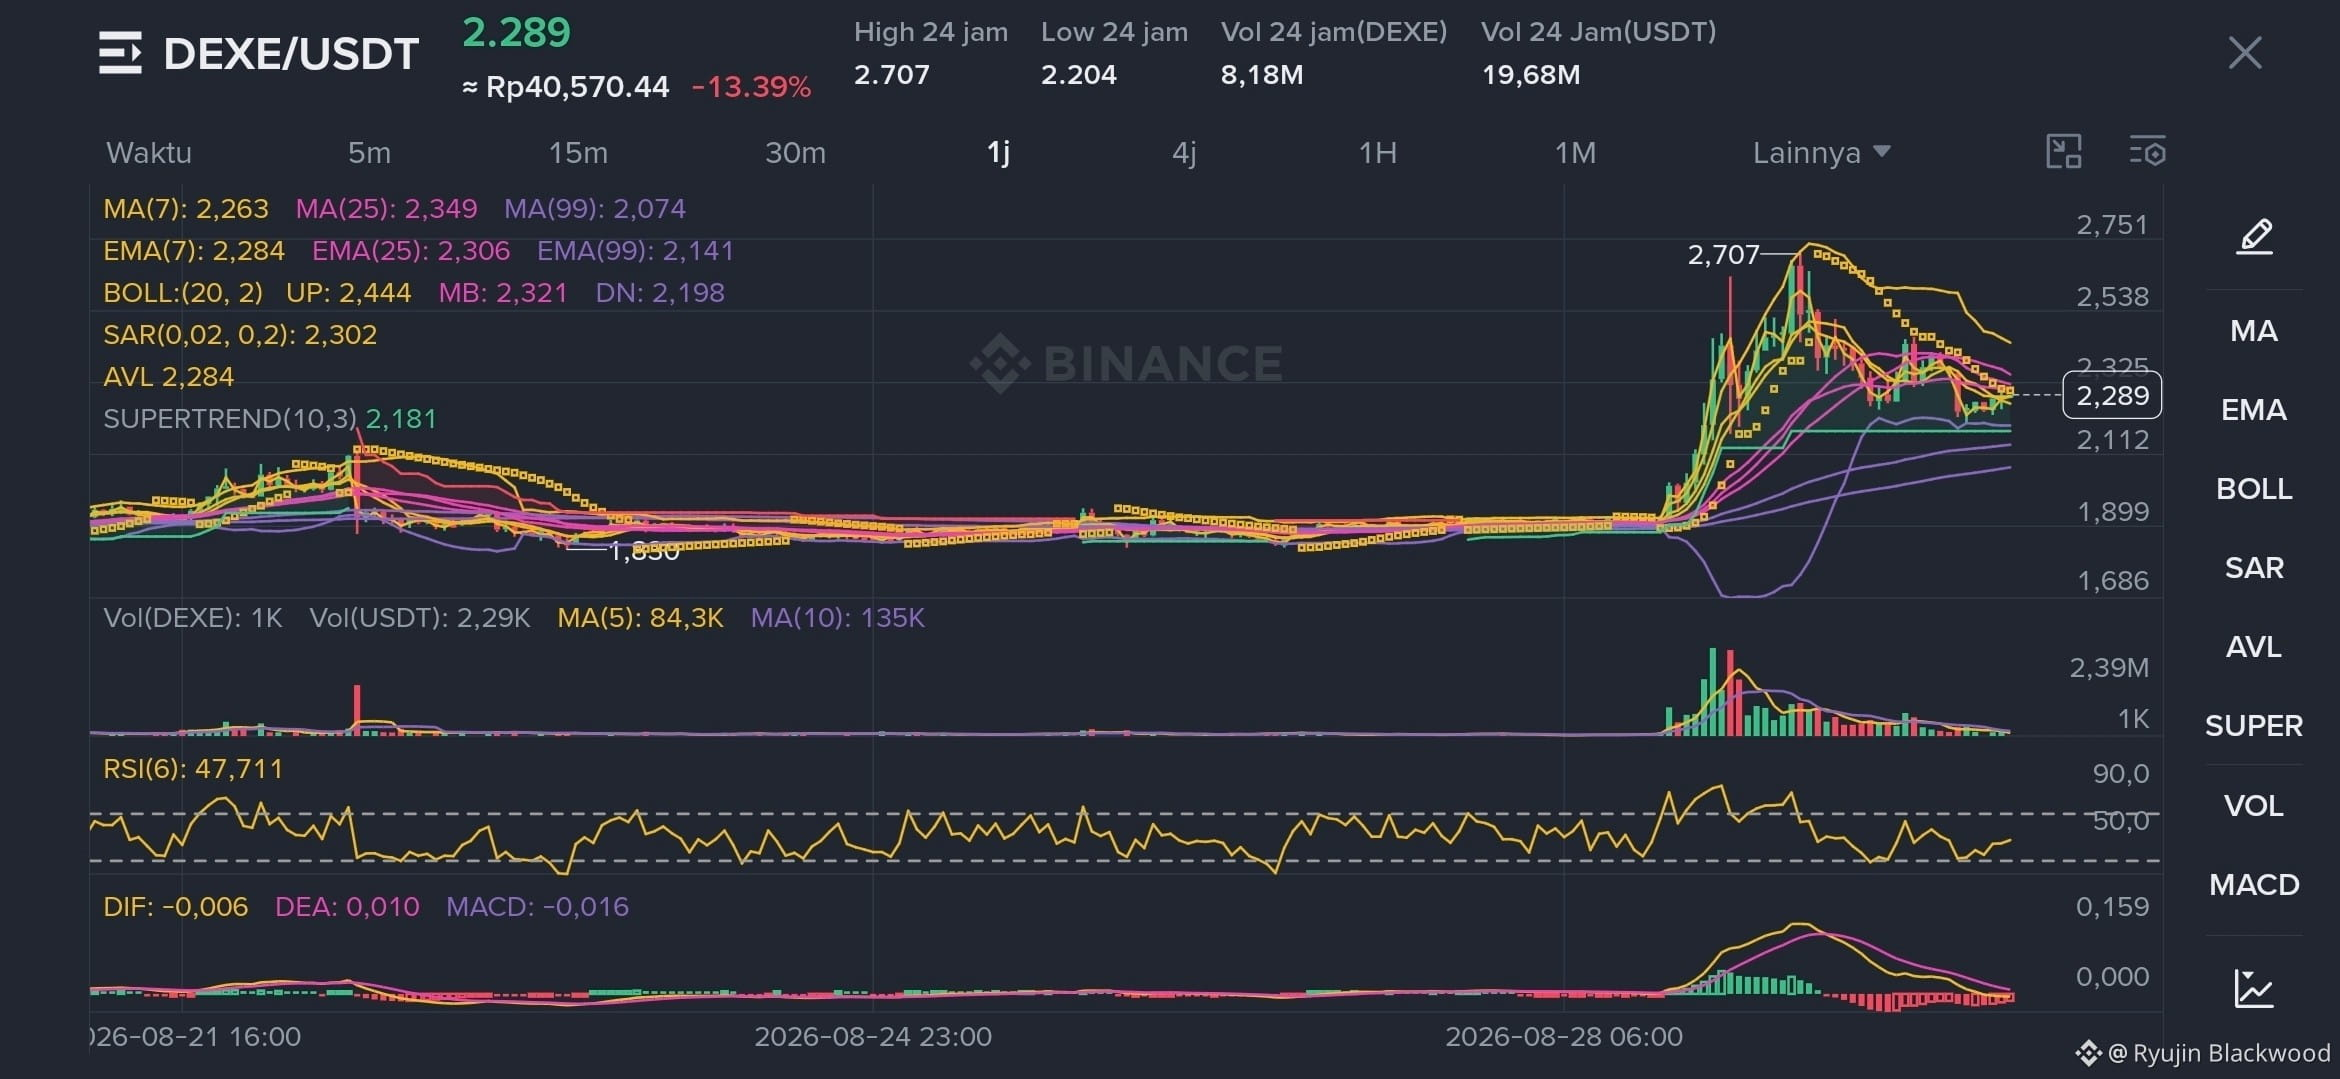Open chart indicator settings icon
The width and height of the screenshot is (2340, 1079).
click(2147, 152)
